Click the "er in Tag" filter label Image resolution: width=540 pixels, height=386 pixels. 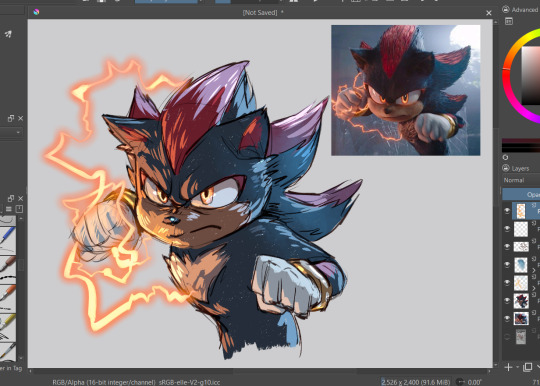click(x=11, y=368)
